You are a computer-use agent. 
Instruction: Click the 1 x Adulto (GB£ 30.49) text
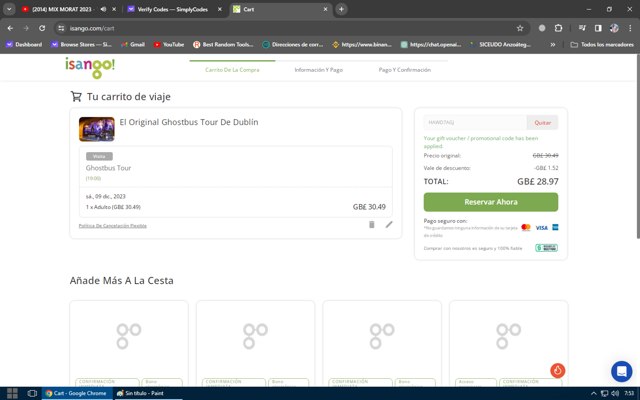(x=113, y=207)
